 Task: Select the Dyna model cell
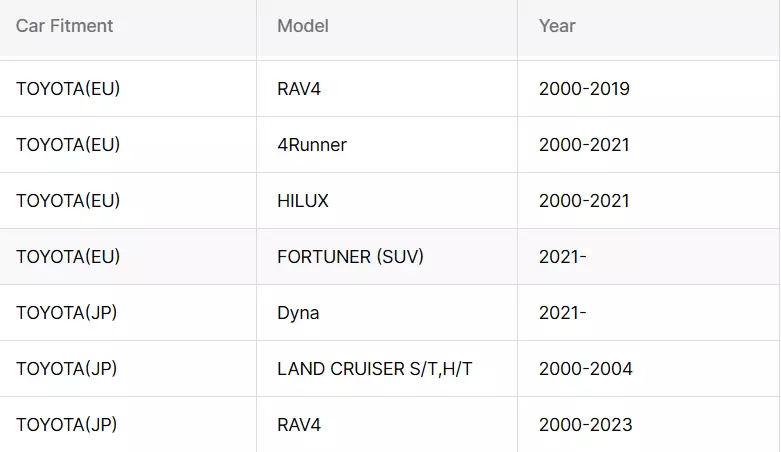[x=298, y=313]
